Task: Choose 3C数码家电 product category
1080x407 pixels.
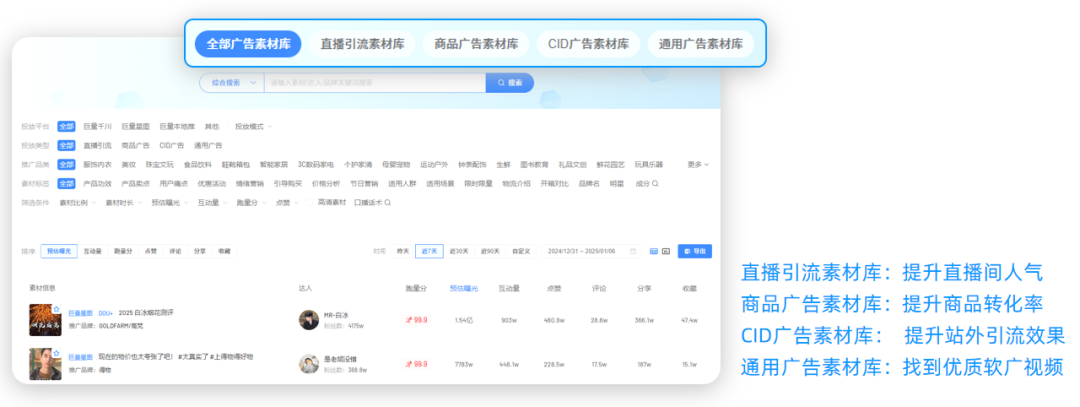Action: [x=315, y=165]
